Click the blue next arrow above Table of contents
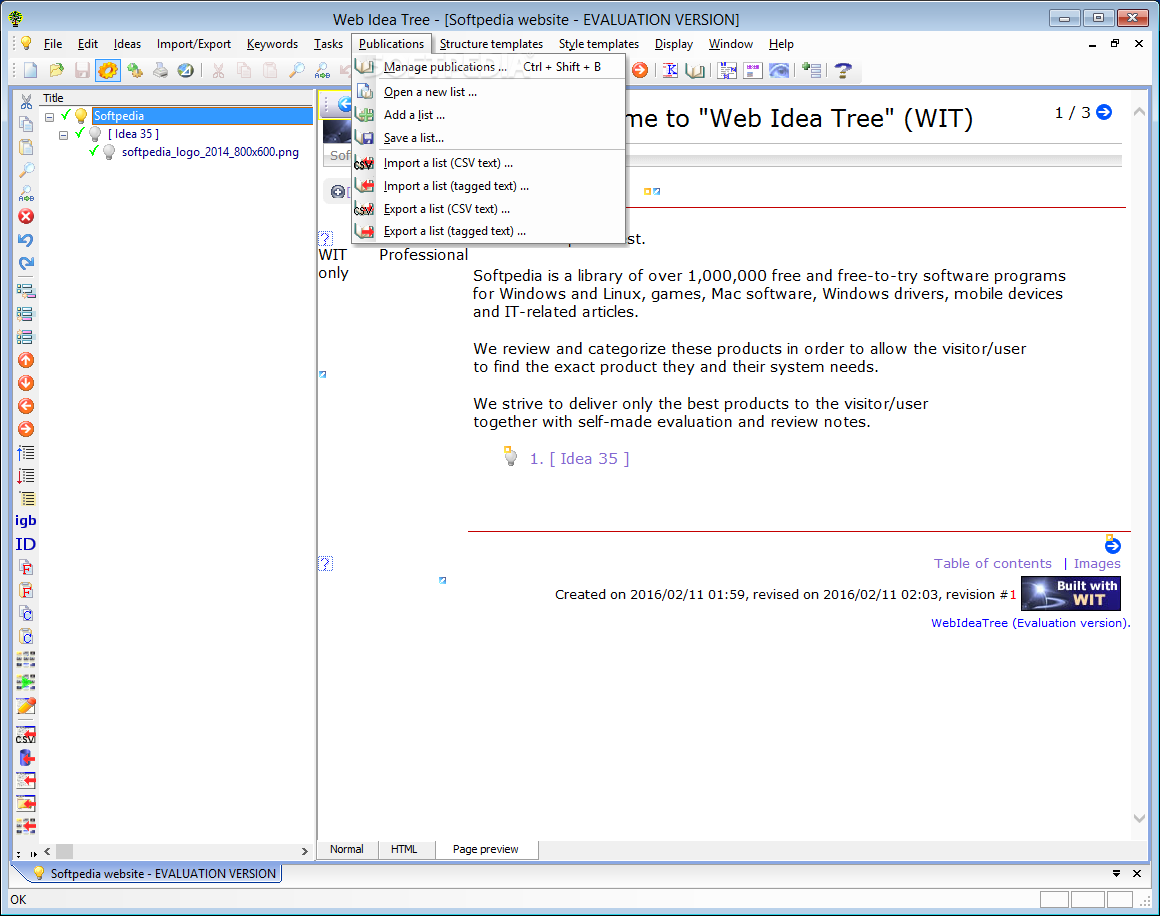 coord(1112,546)
